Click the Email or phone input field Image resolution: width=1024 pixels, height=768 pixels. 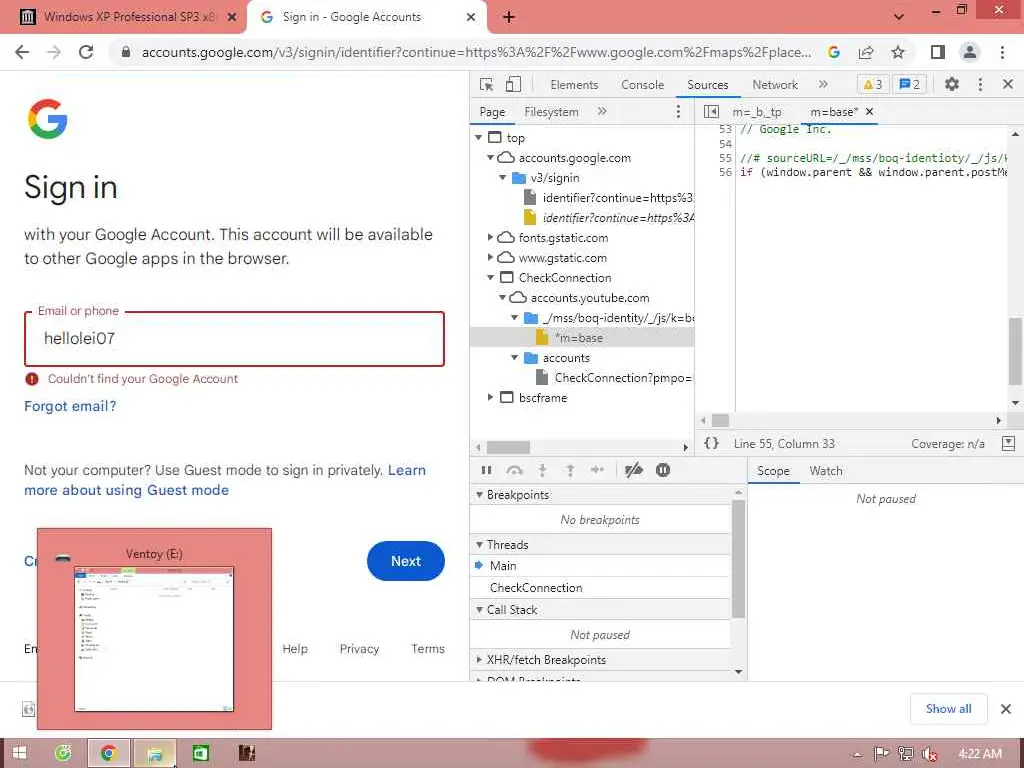pos(234,339)
